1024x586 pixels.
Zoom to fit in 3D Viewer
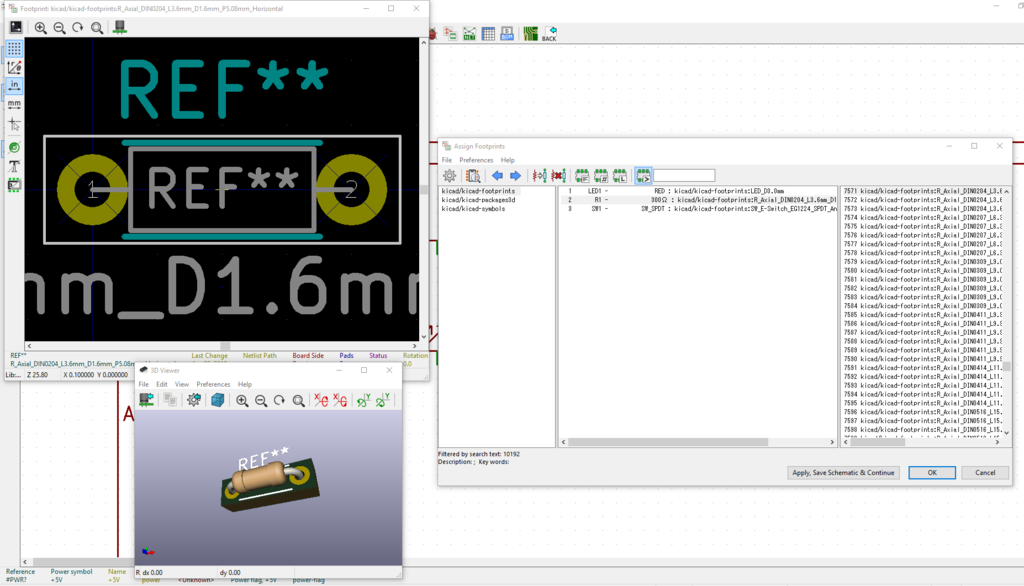point(298,400)
